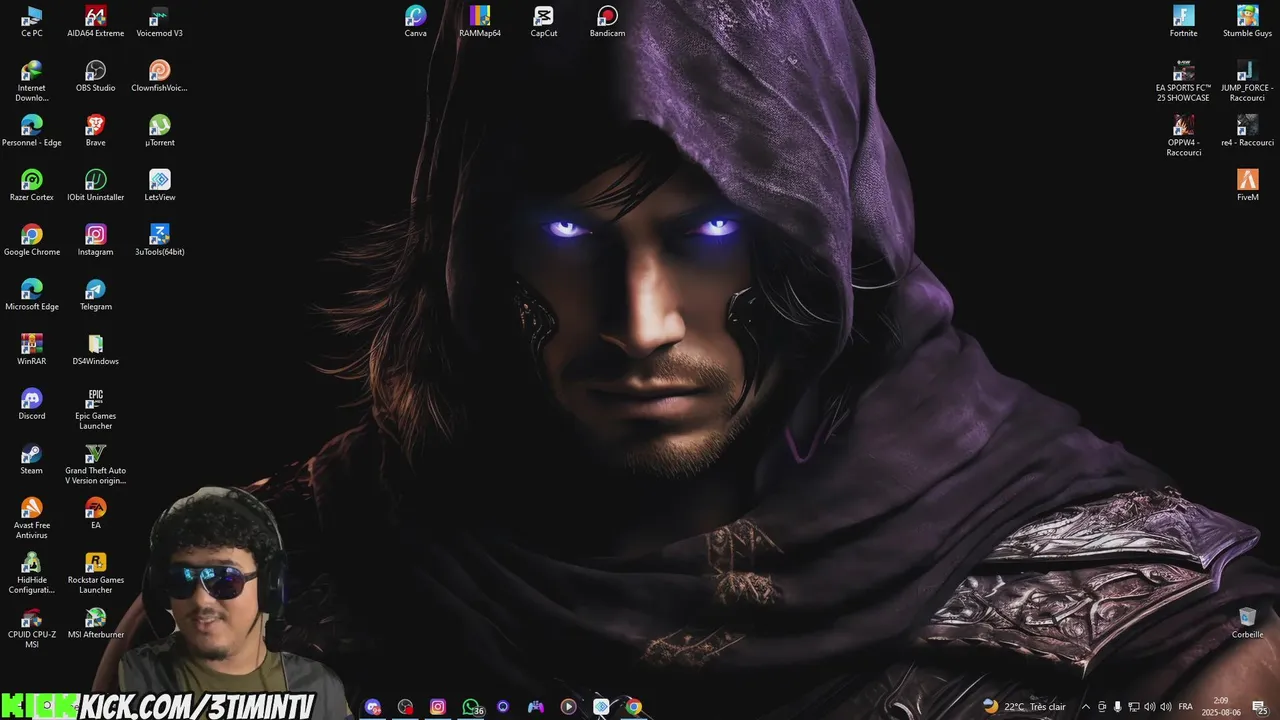Select Microsoft Edge desktop icon

point(32,295)
